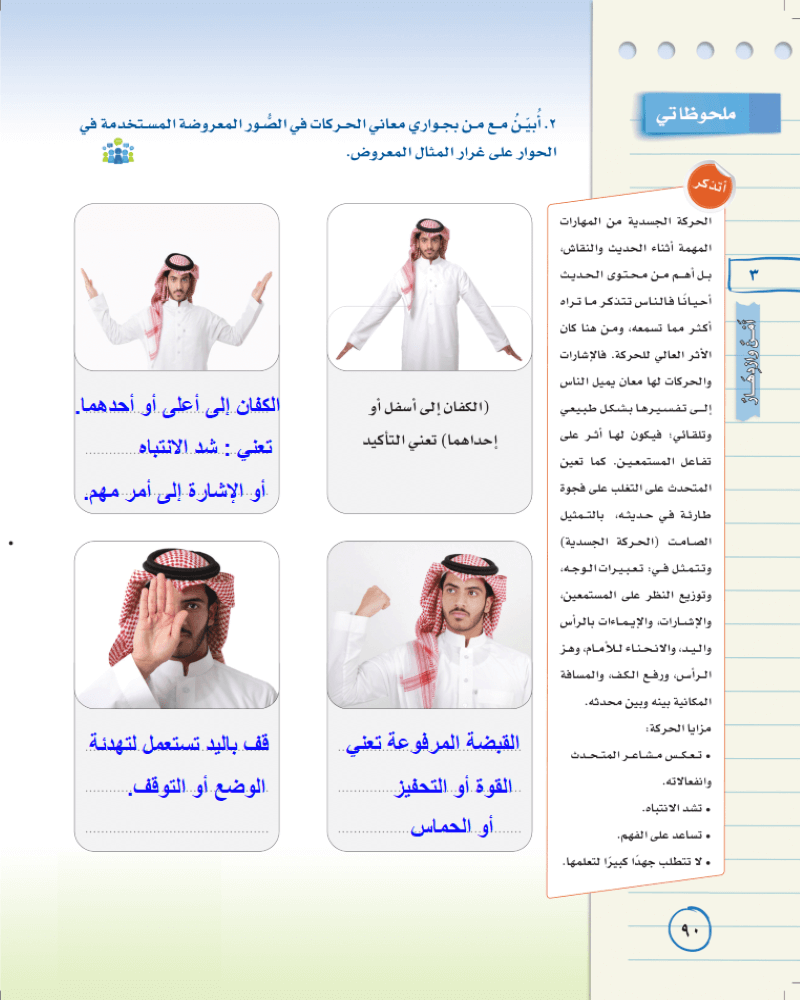Click the sidebar line 'الصامت (الحركة الجسدية)'

click(x=635, y=541)
